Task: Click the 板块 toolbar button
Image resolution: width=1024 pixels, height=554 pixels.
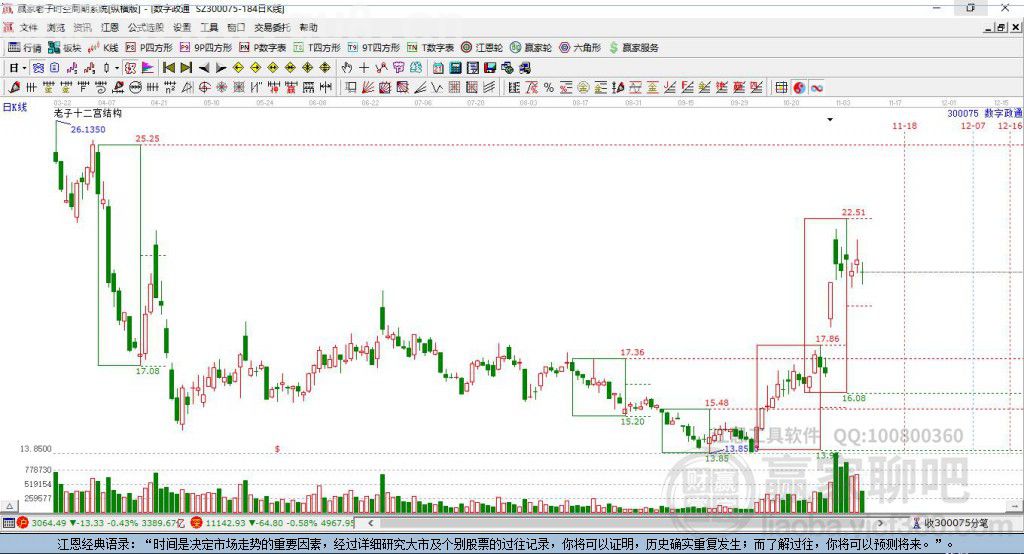Action: click(65, 48)
